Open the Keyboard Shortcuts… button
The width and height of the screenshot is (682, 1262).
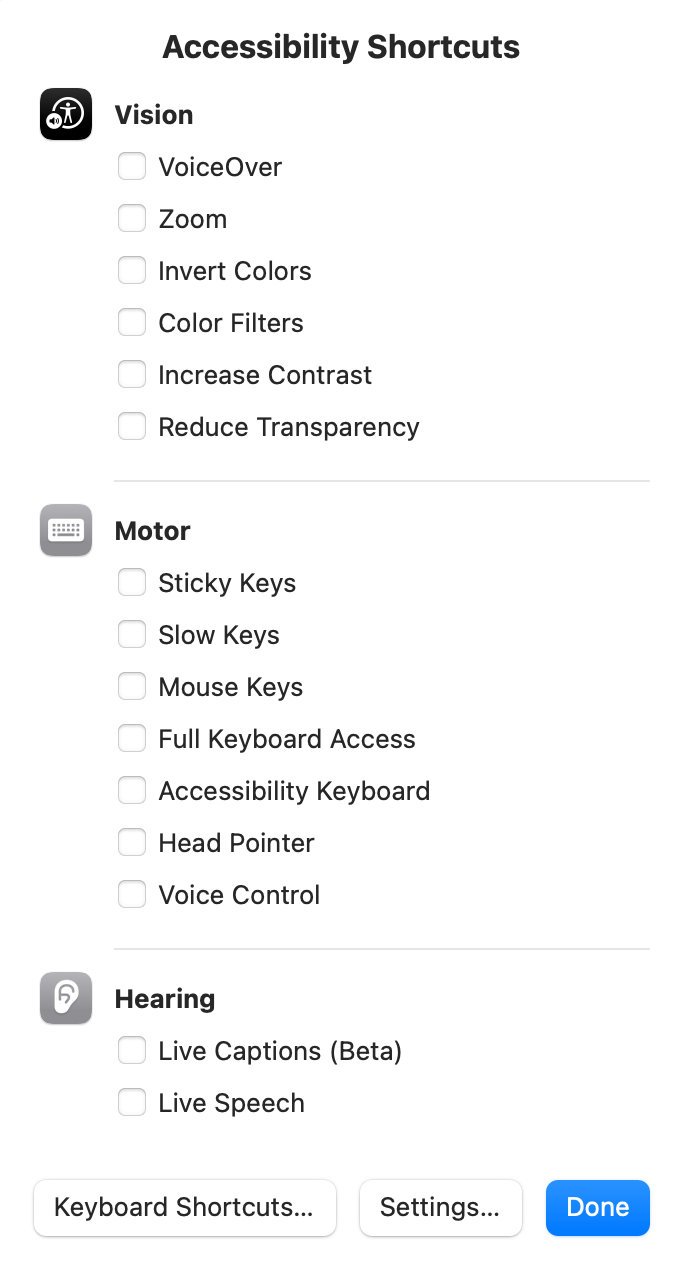click(185, 1207)
